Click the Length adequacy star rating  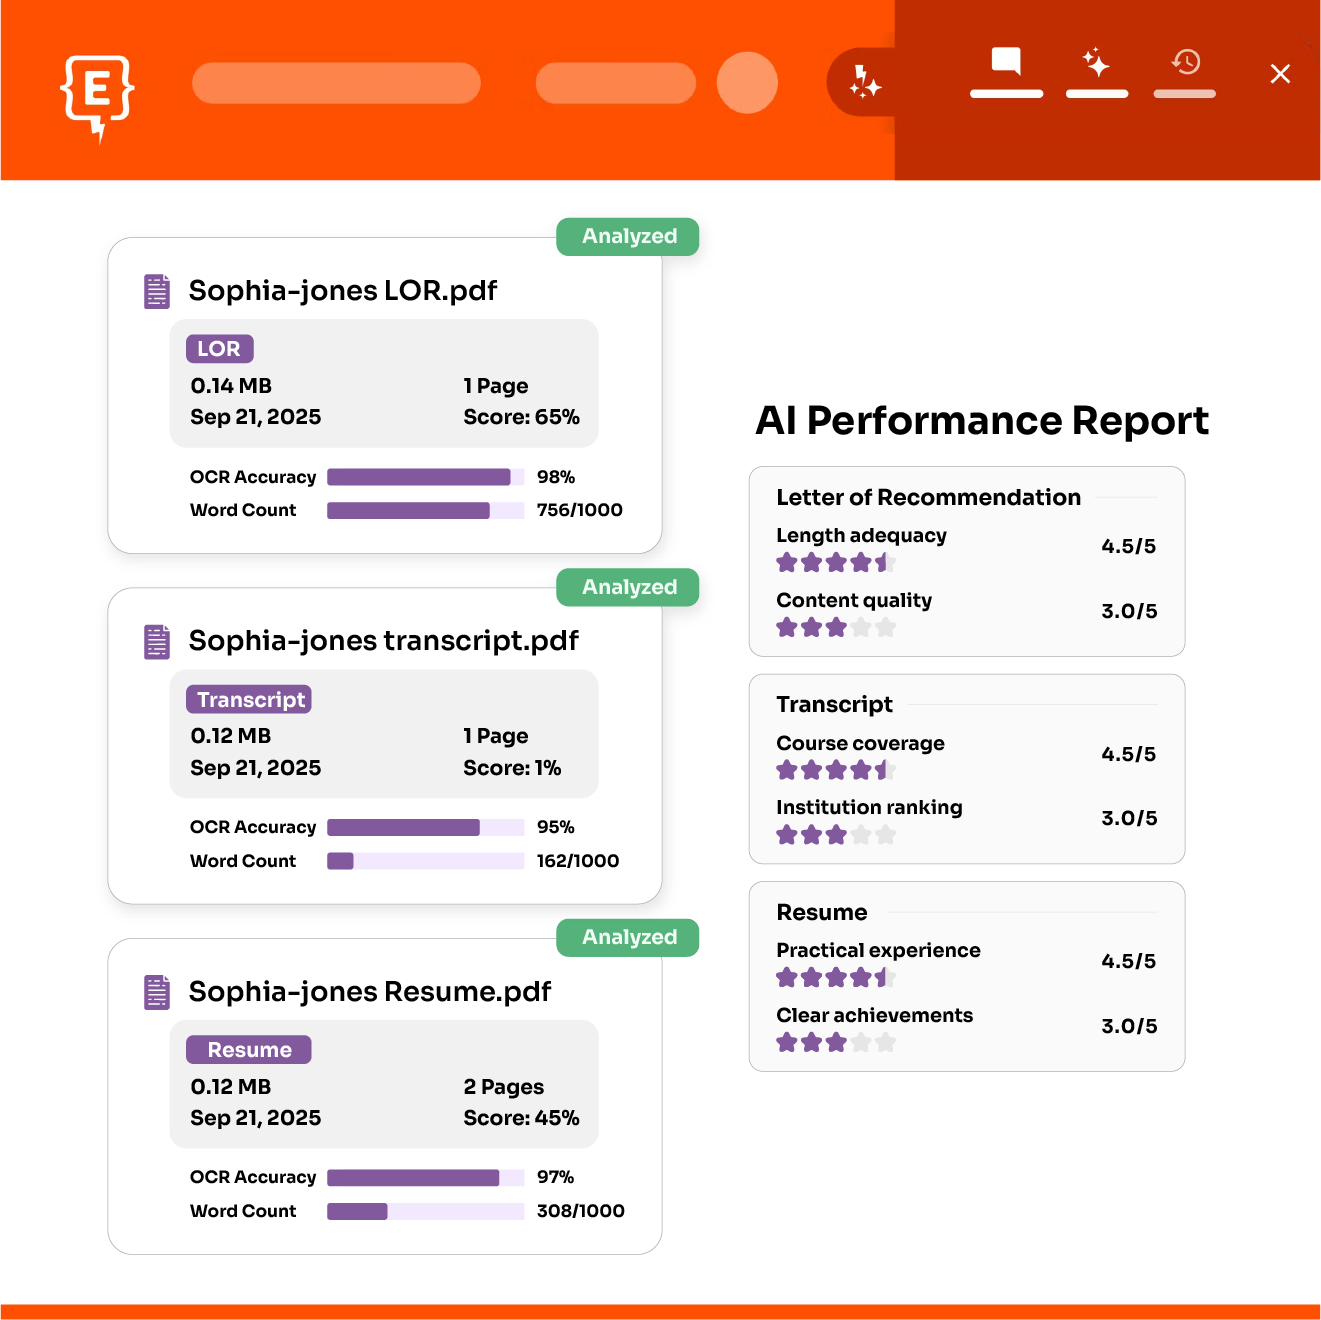pyautogui.click(x=835, y=563)
